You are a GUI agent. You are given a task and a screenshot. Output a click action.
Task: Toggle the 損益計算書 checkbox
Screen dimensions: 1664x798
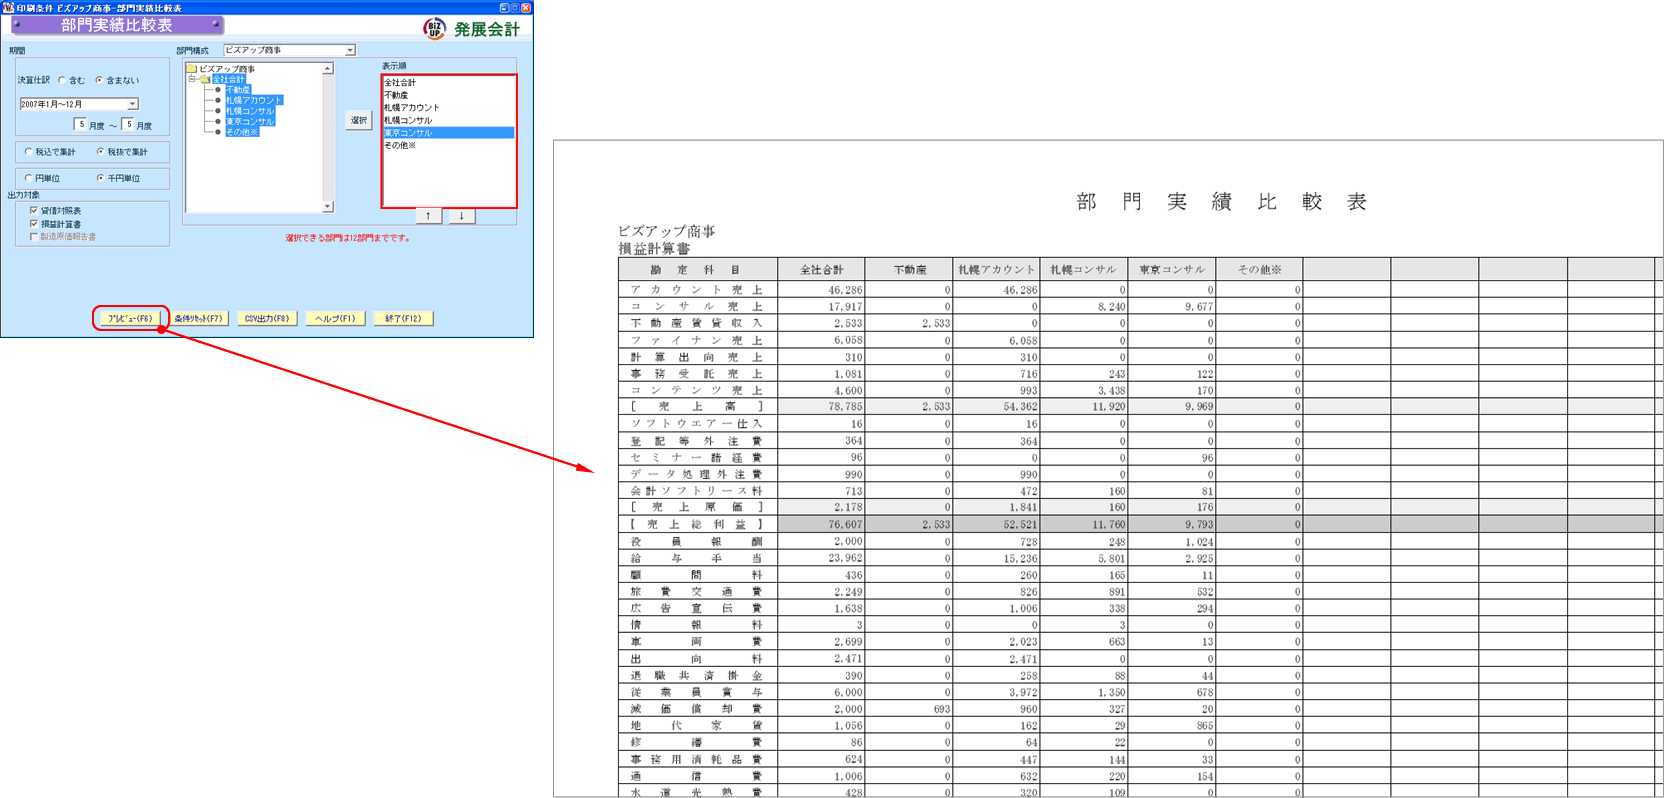click(x=34, y=223)
